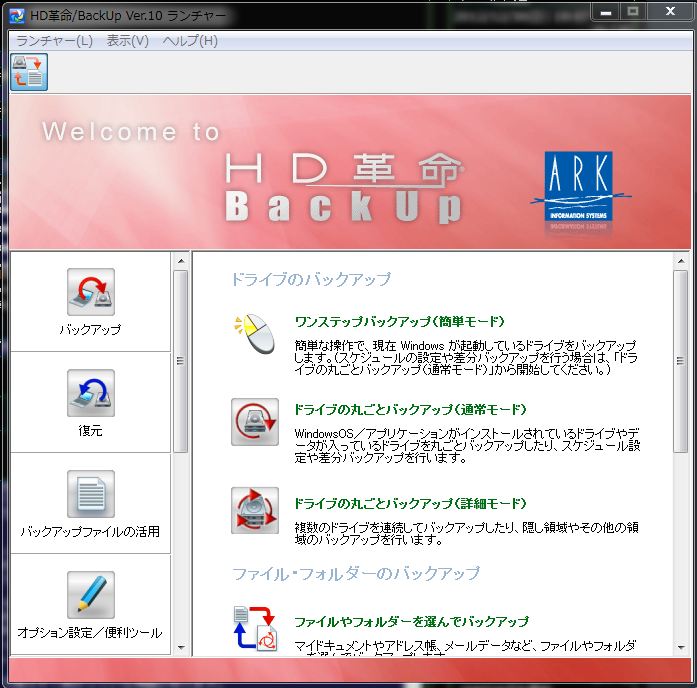Open オプション設定/便利ツール pencil icon
Viewport: 697px width, 688px height.
coord(91,595)
